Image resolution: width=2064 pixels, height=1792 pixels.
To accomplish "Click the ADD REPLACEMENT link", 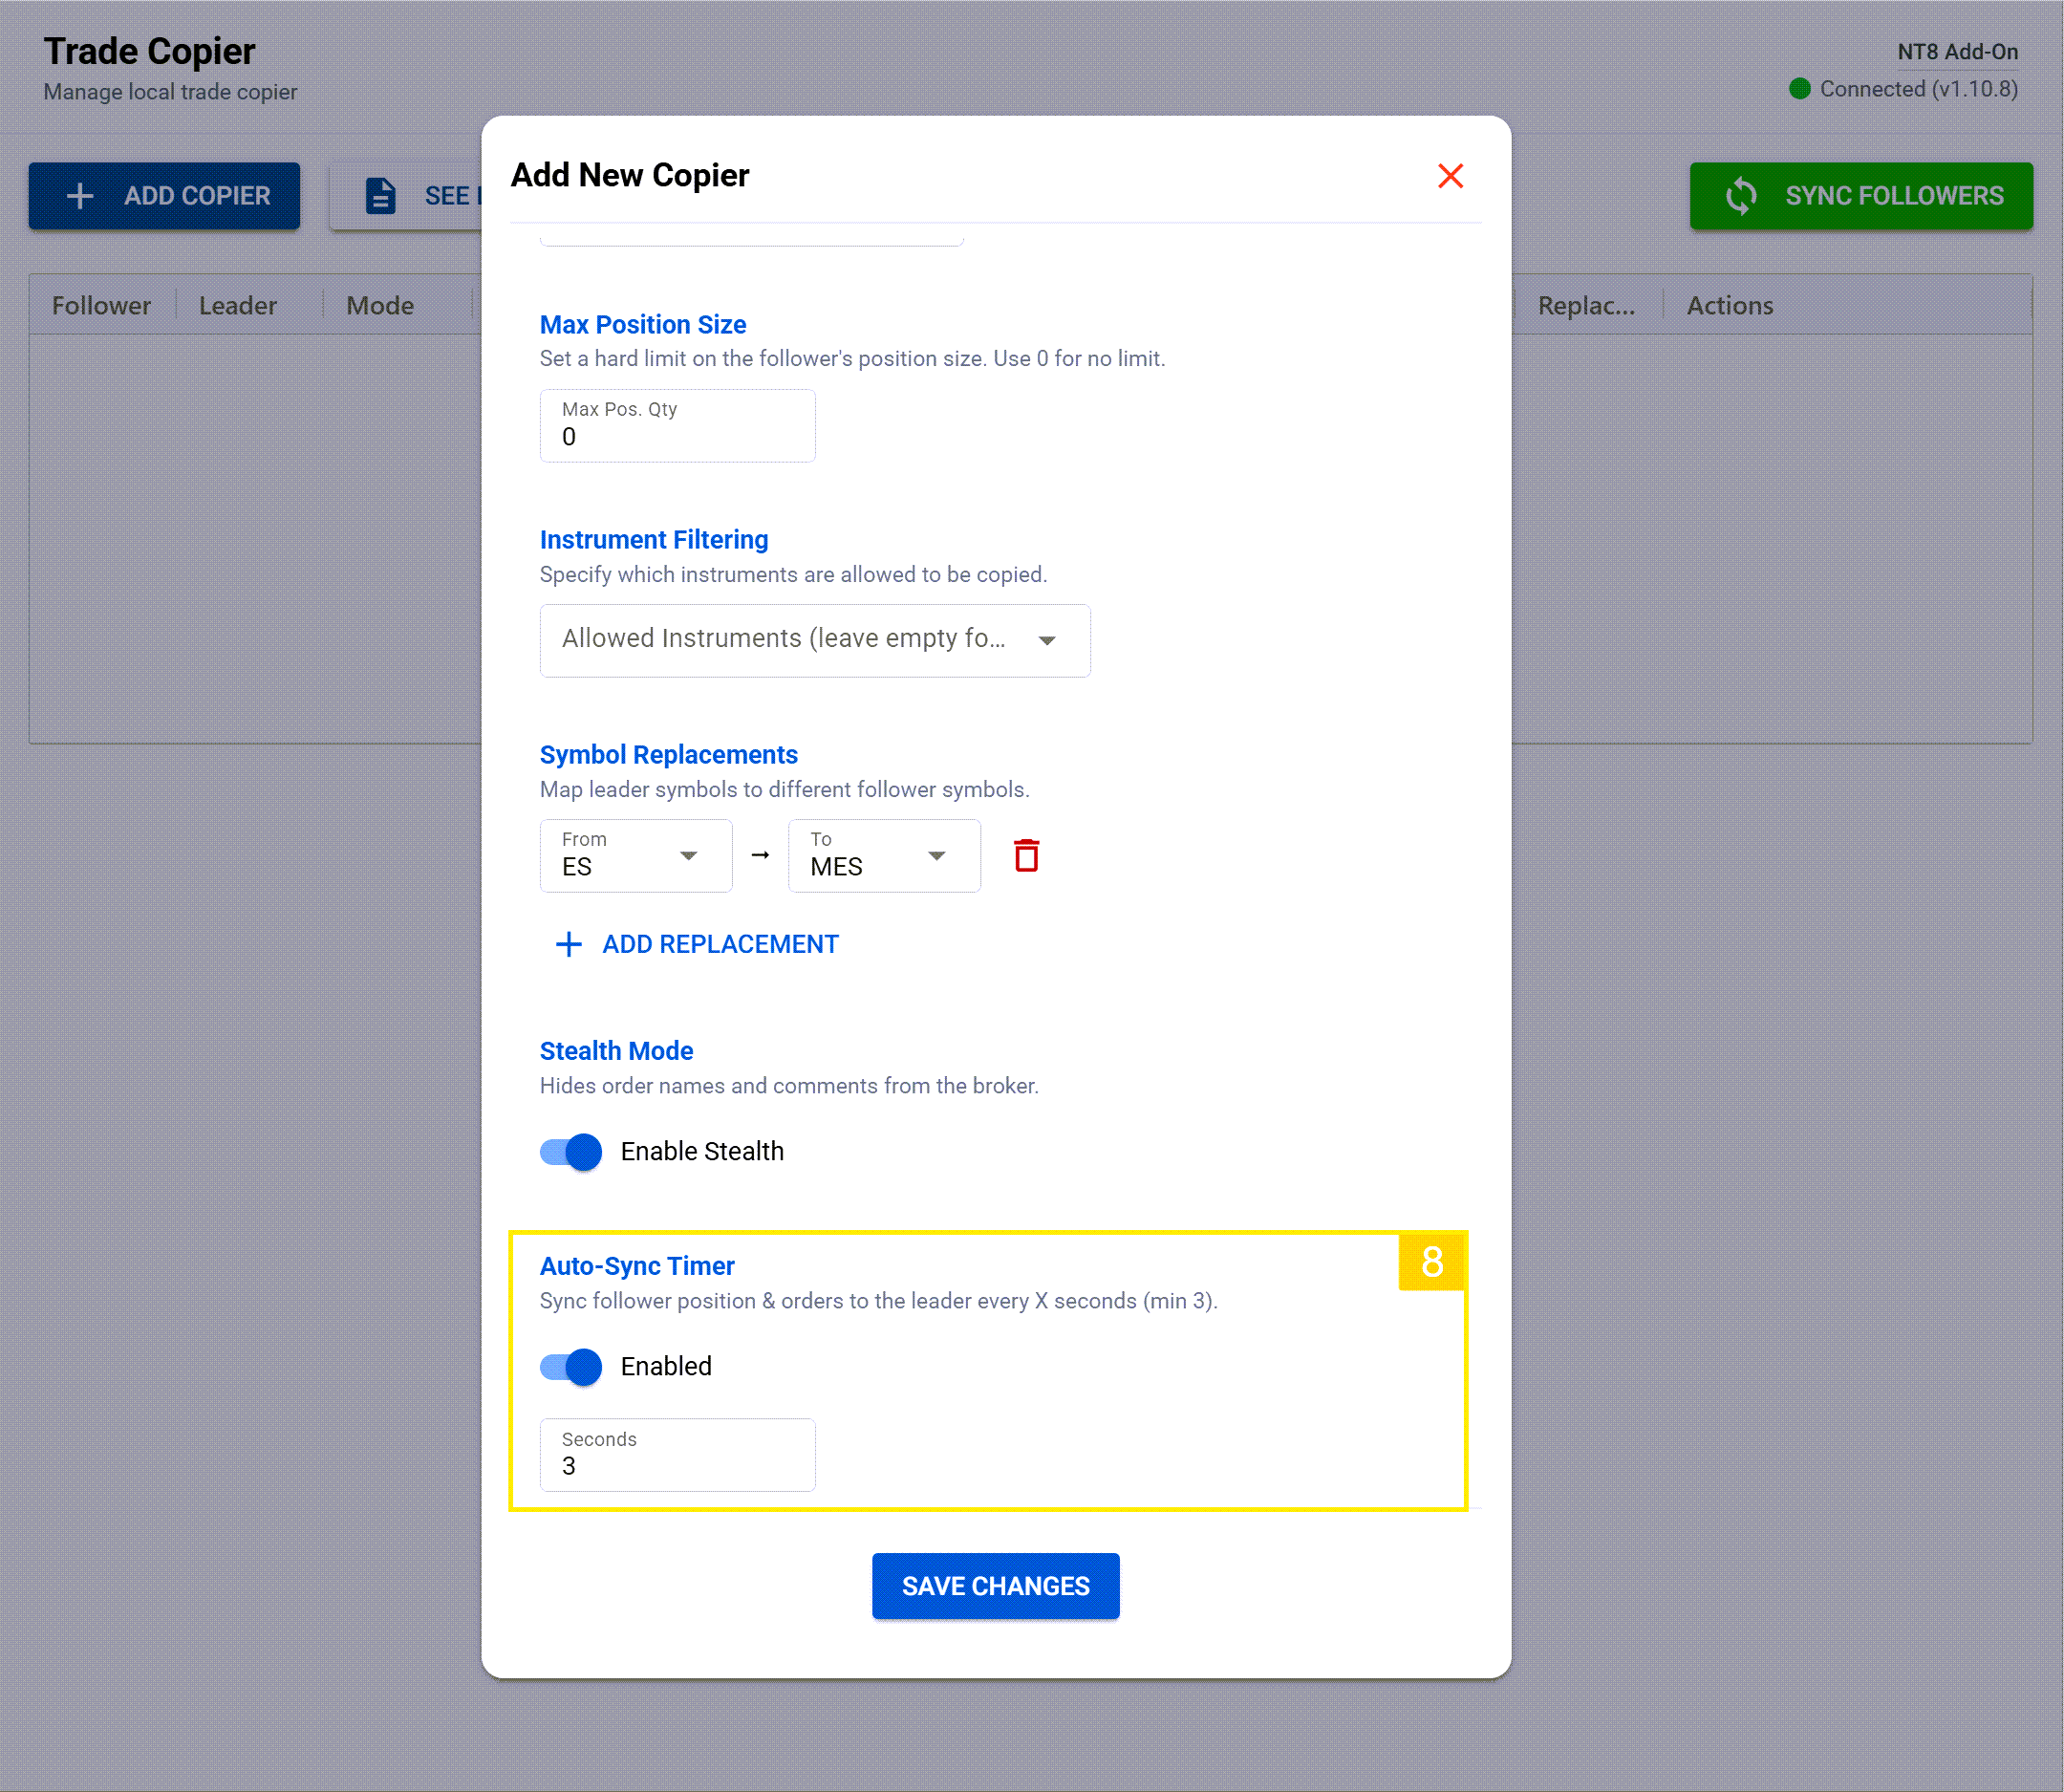I will 697,944.
